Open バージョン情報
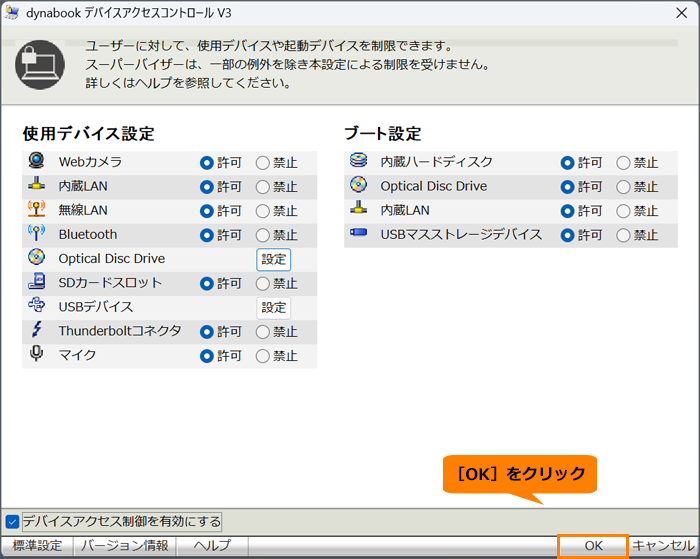This screenshot has height=559, width=700. [125, 546]
